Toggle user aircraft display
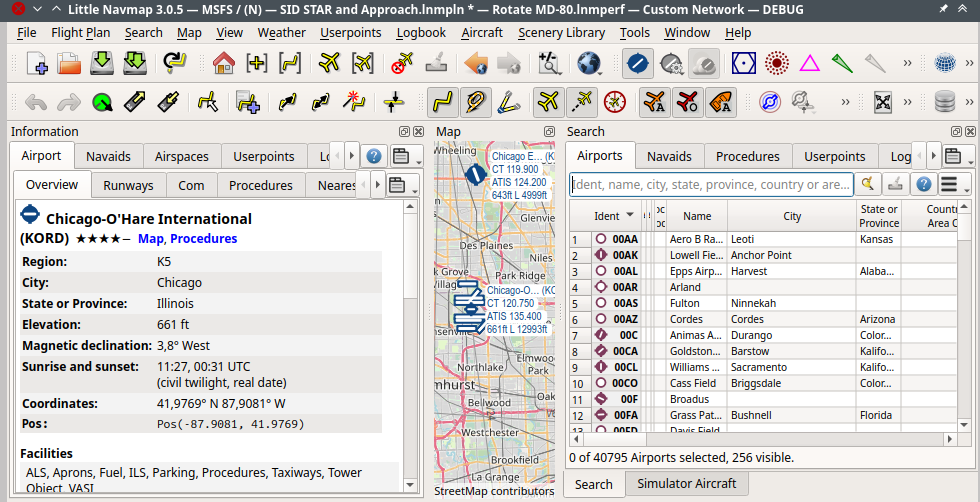The image size is (980, 502). click(x=548, y=102)
